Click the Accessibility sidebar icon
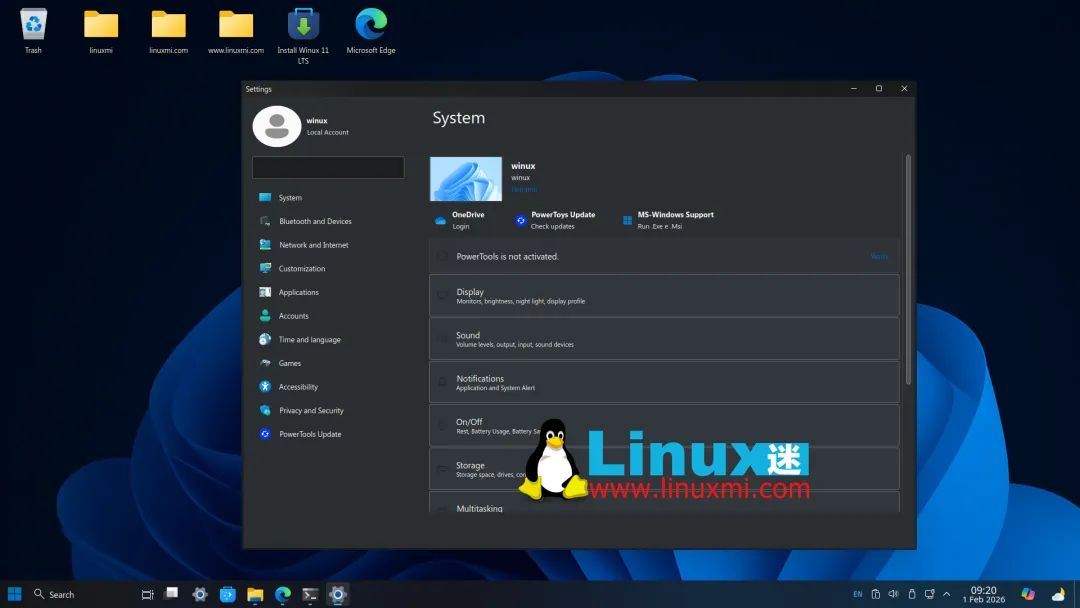This screenshot has height=608, width=1080. pyautogui.click(x=265, y=386)
